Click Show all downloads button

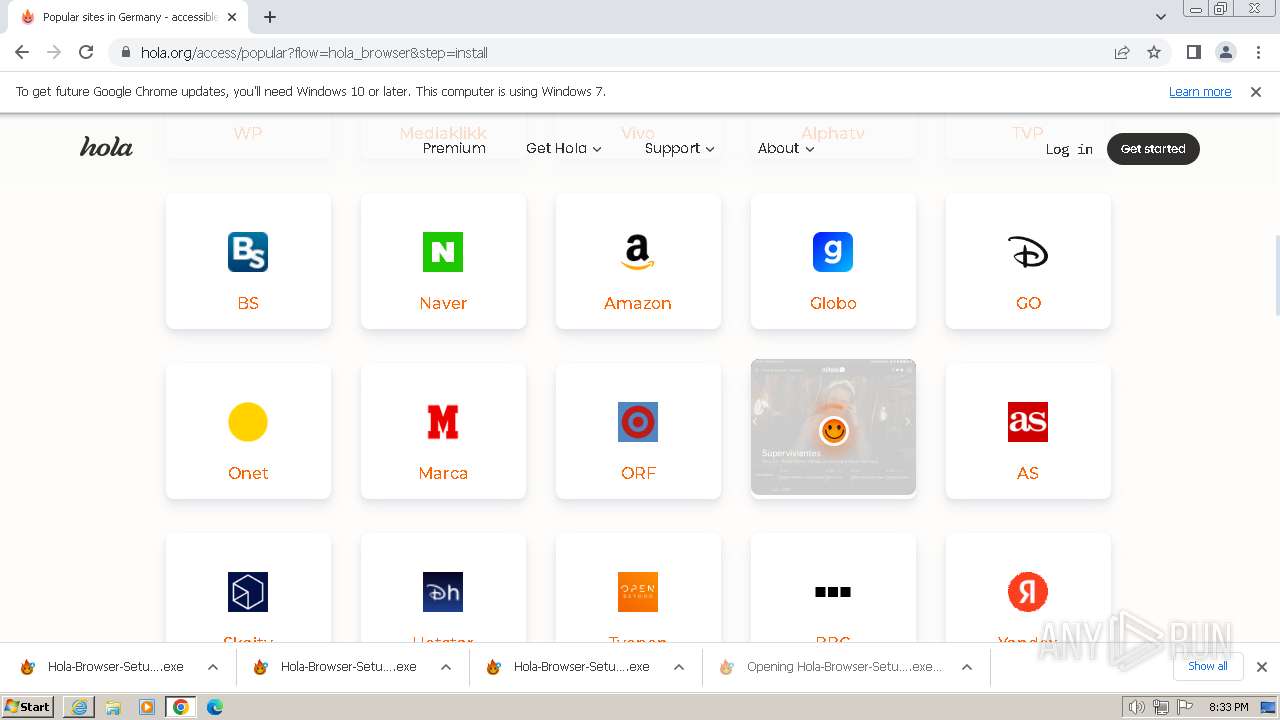[x=1208, y=666]
